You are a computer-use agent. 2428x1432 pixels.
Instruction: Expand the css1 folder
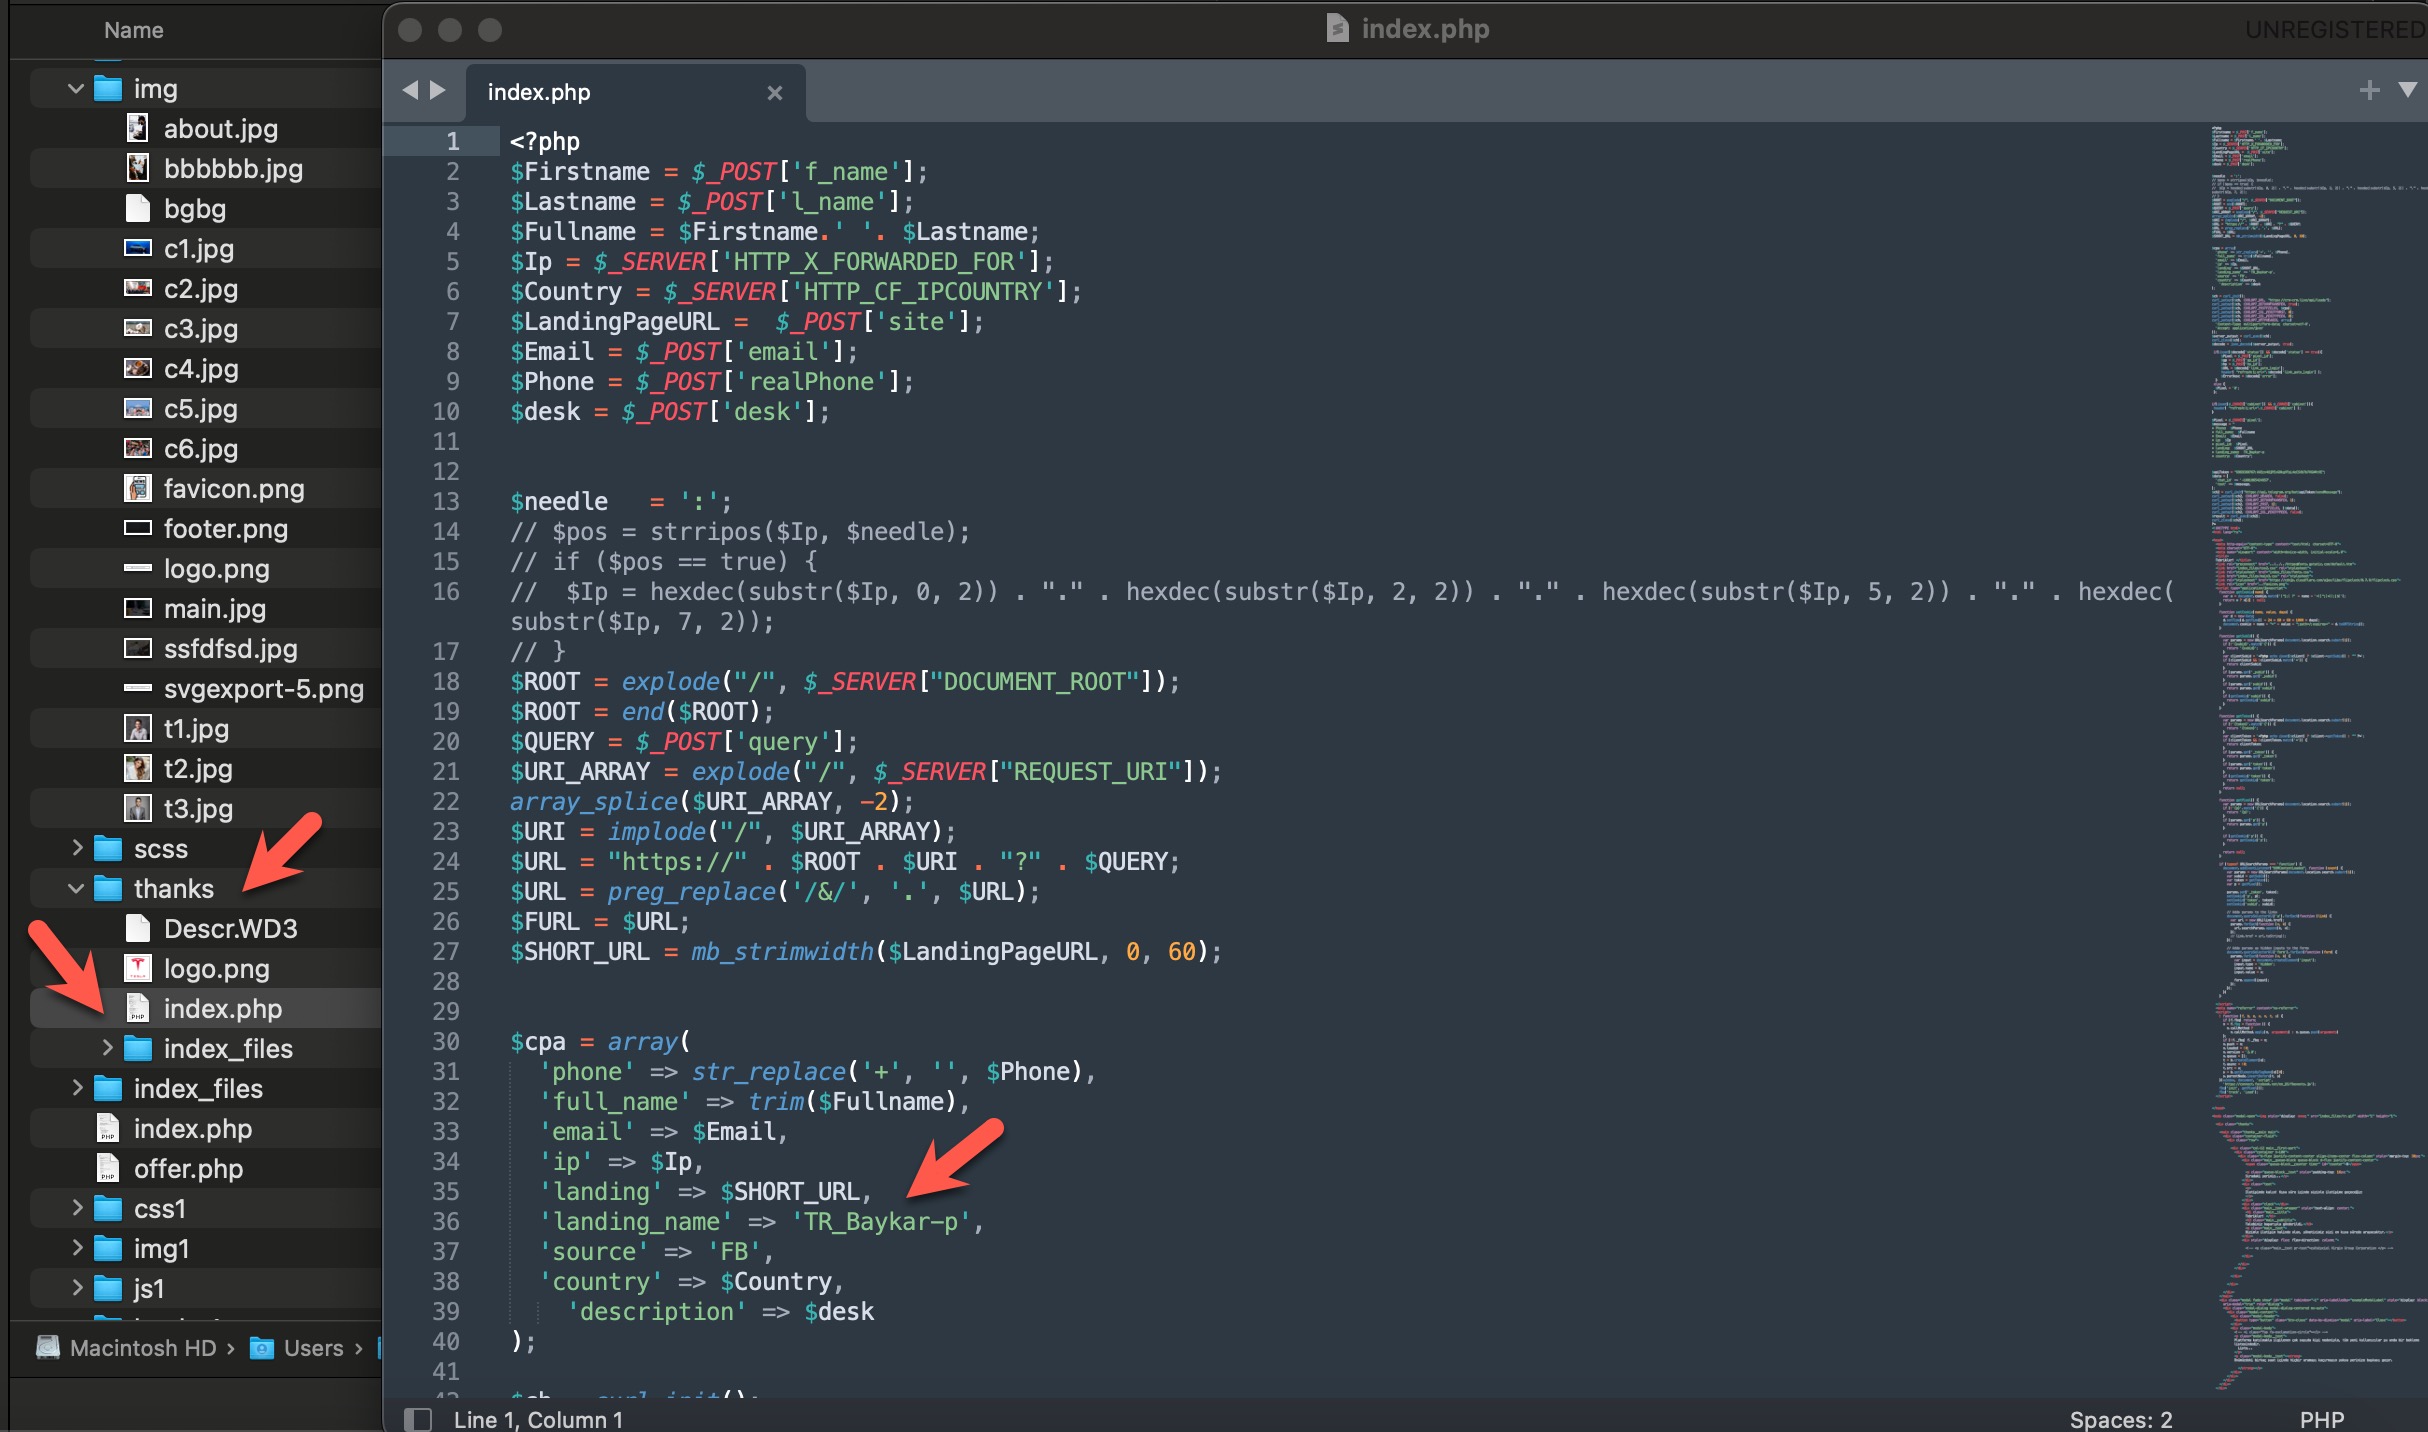(x=76, y=1208)
